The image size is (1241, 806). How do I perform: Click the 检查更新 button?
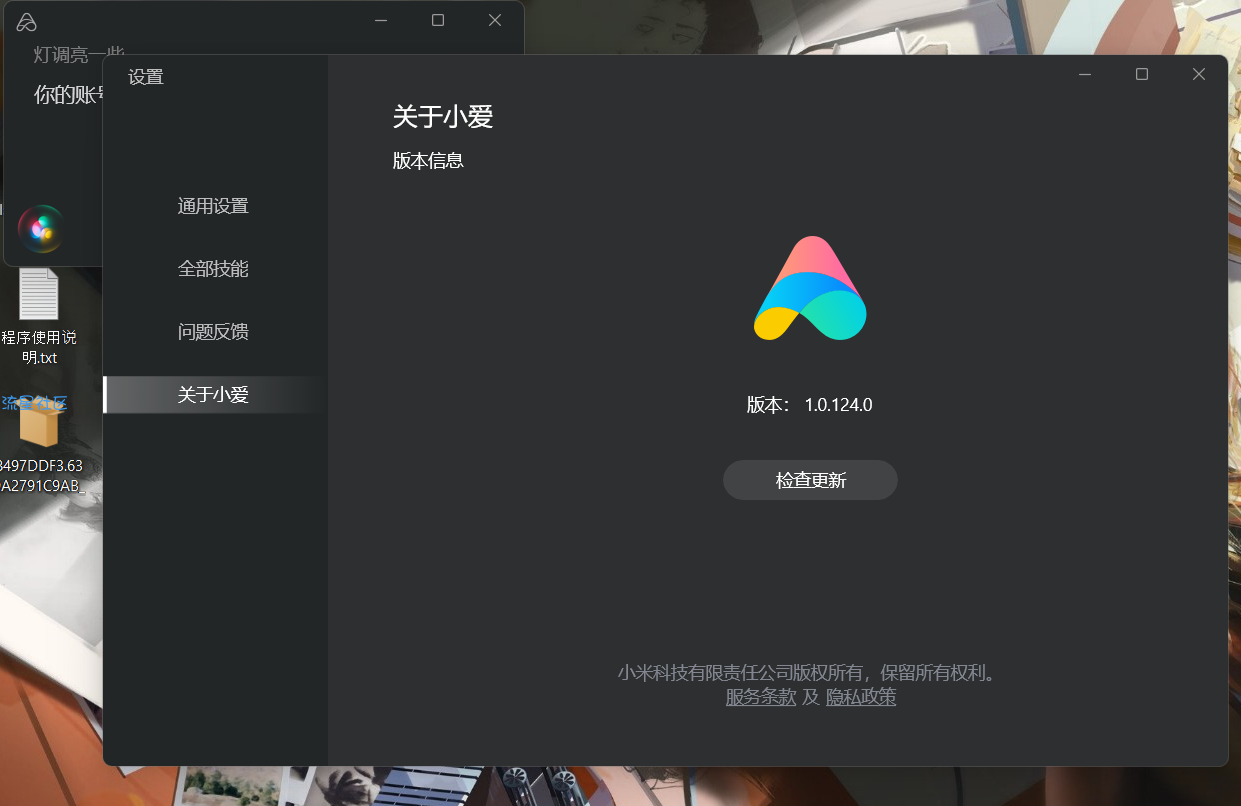tap(810, 480)
